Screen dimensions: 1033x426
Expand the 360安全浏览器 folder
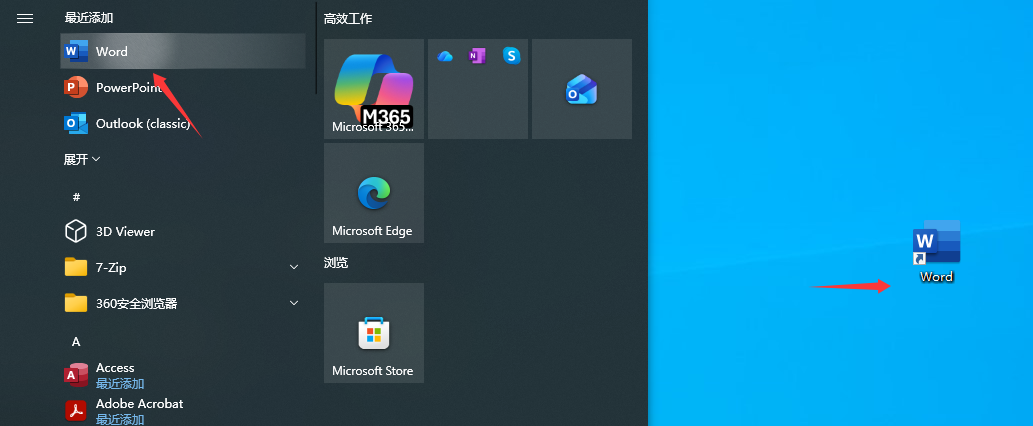pos(294,303)
